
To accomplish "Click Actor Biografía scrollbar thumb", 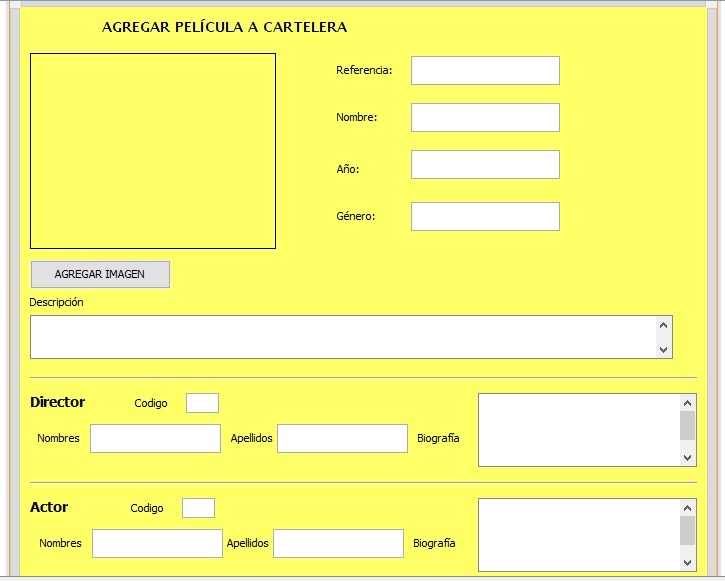I will [688, 531].
